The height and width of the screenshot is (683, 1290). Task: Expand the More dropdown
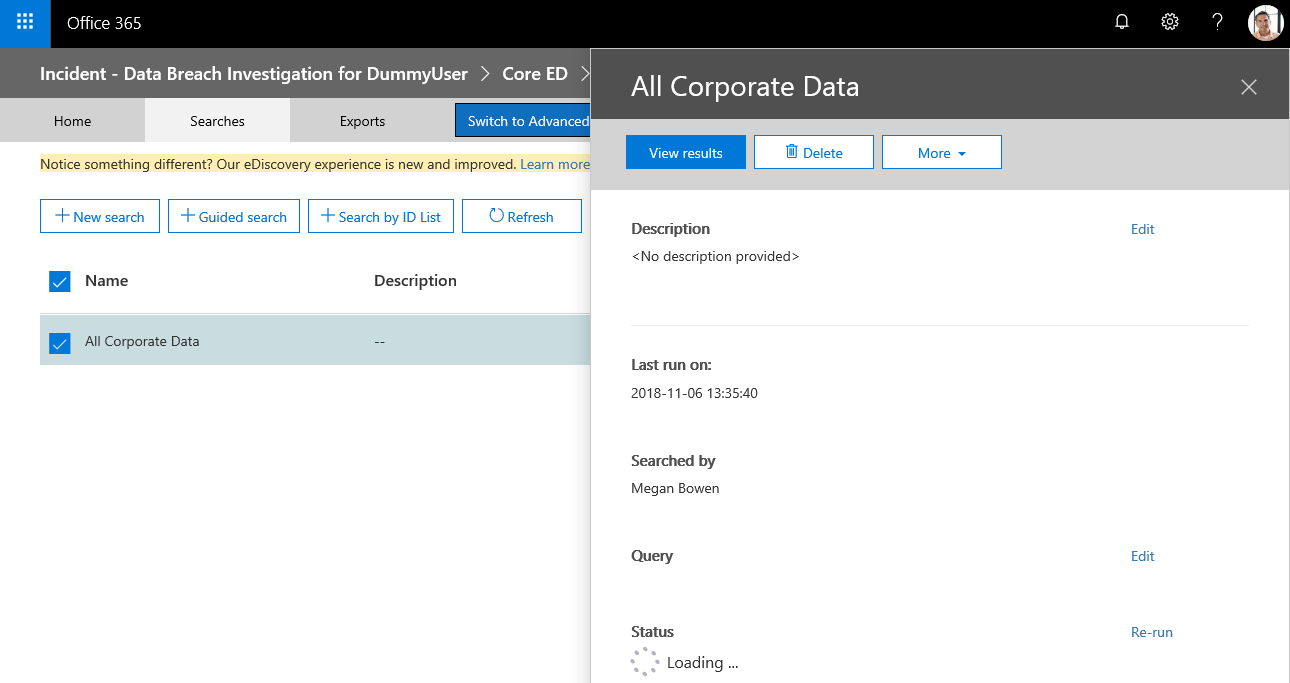click(942, 152)
